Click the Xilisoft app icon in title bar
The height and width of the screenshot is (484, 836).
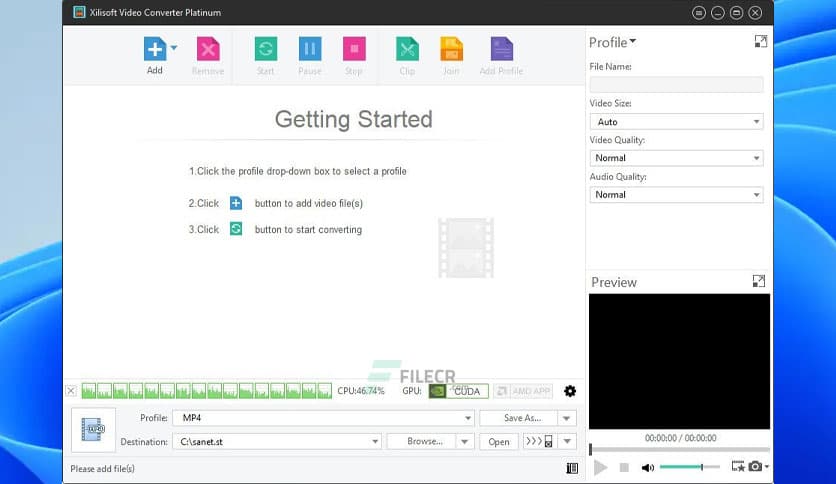point(79,12)
